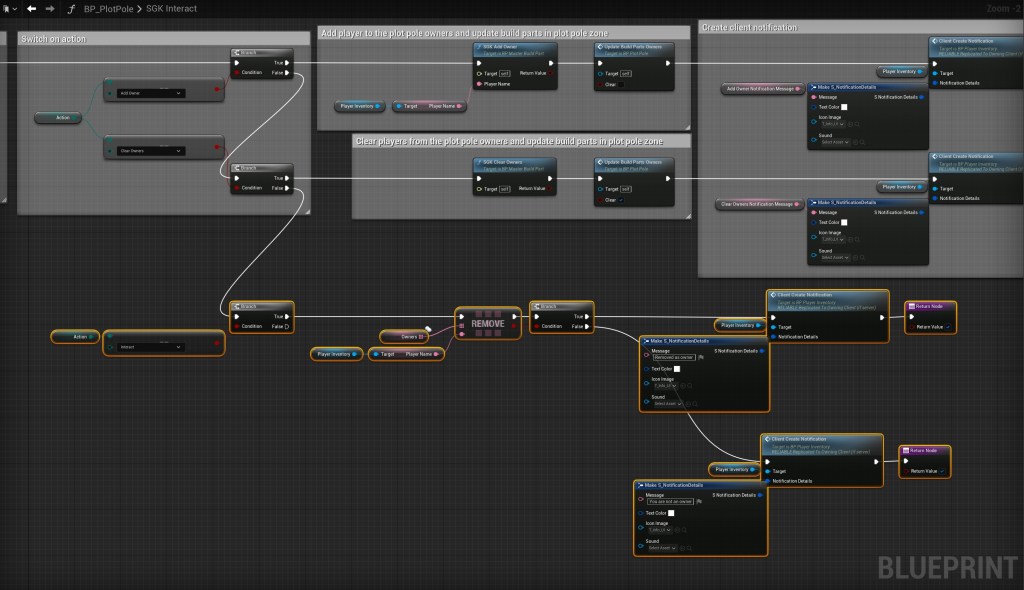Uncheck Clear in lower Update Build Parts node

621,199
